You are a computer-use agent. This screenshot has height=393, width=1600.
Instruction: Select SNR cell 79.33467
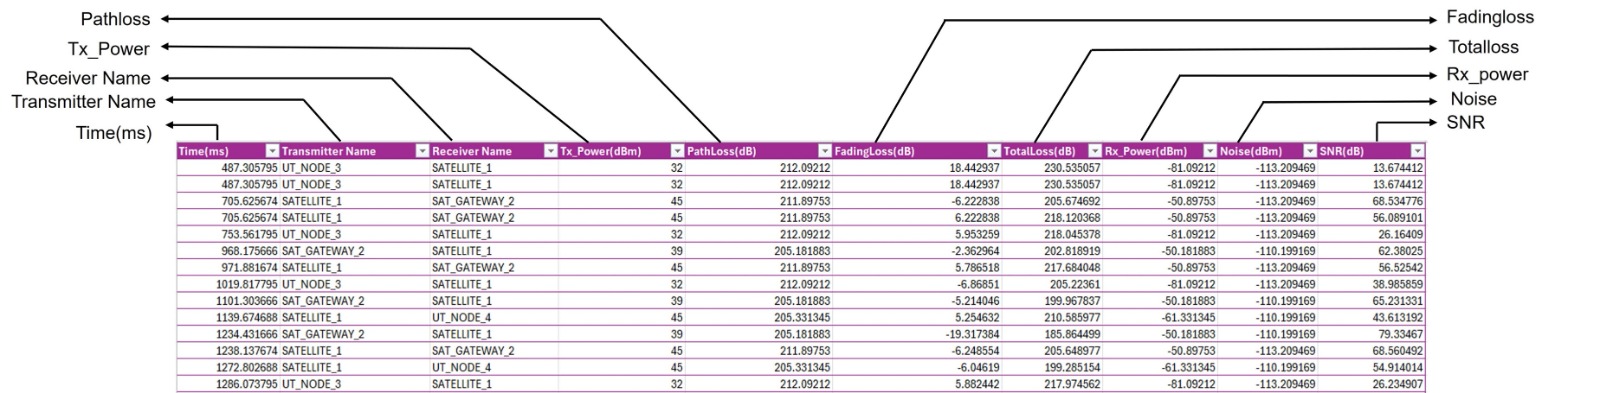(x=1402, y=334)
